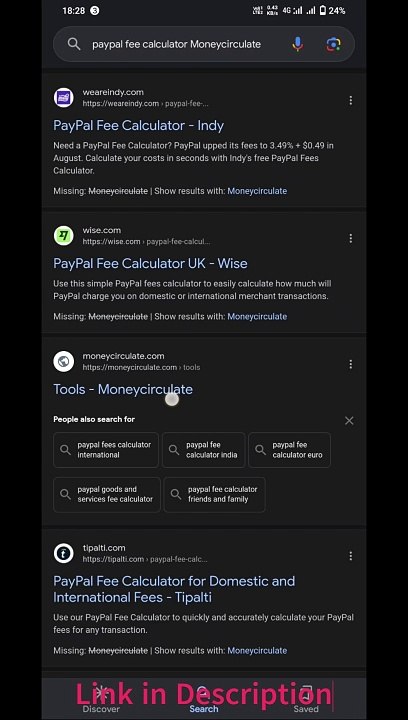Open PayPal Fee Calculator UK - Wise link
Screen dimensions: 408x720
coord(150,263)
